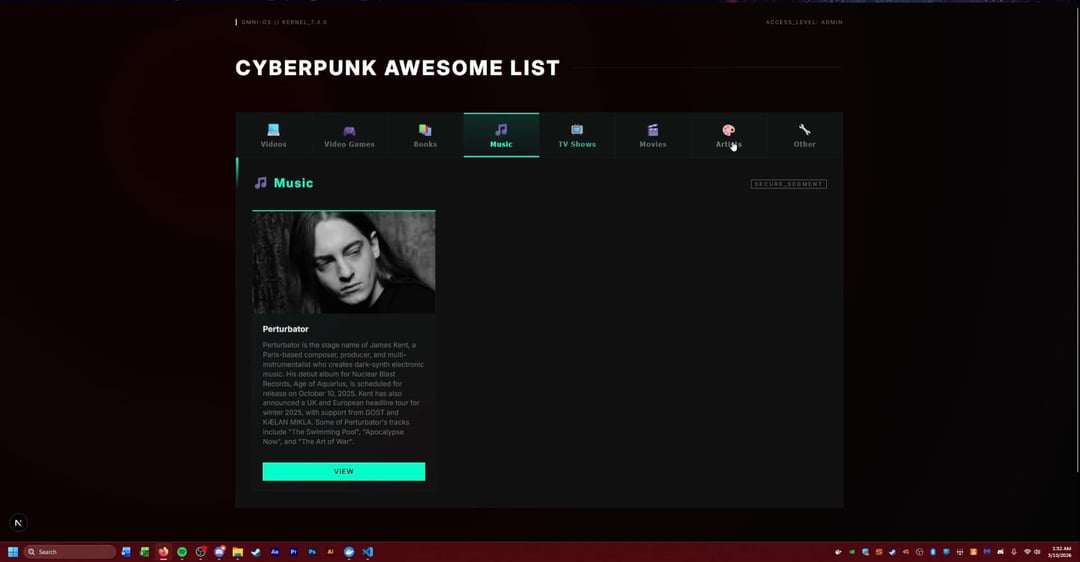
Task: Click the system clock in the taskbar
Action: pos(1061,552)
